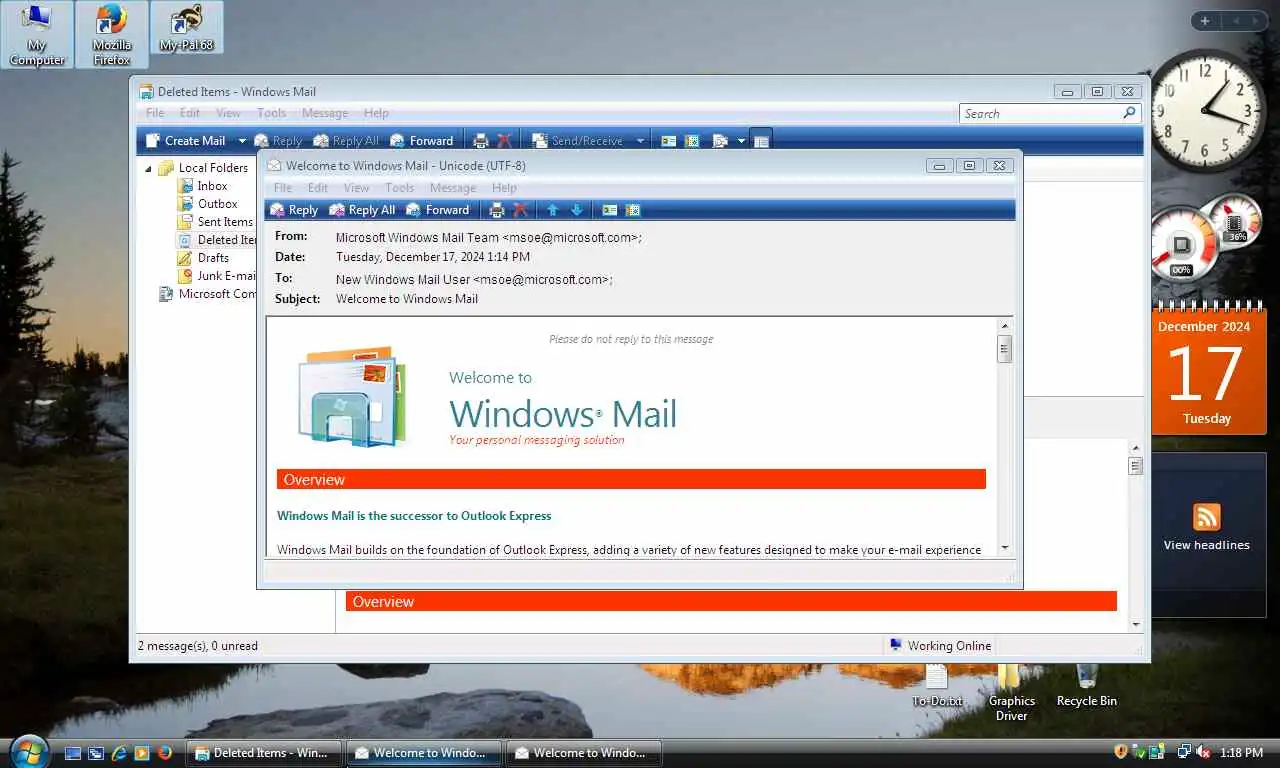Launch Firefox from the quick launch bar
The height and width of the screenshot is (768, 1280).
pos(165,753)
